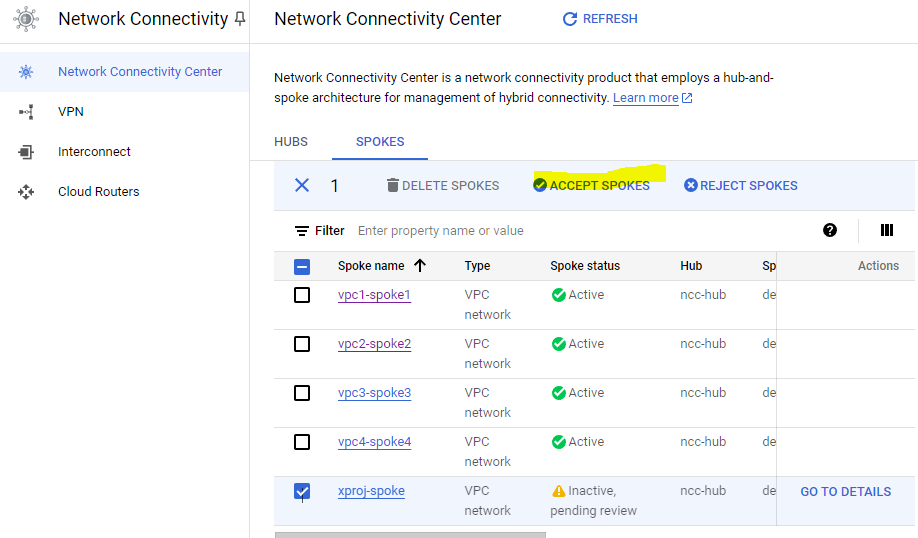Click the Refresh circular arrow icon
918x538 pixels.
tap(570, 19)
